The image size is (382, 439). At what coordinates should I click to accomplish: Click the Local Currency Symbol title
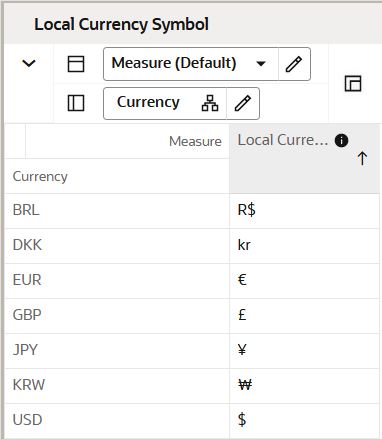(122, 25)
